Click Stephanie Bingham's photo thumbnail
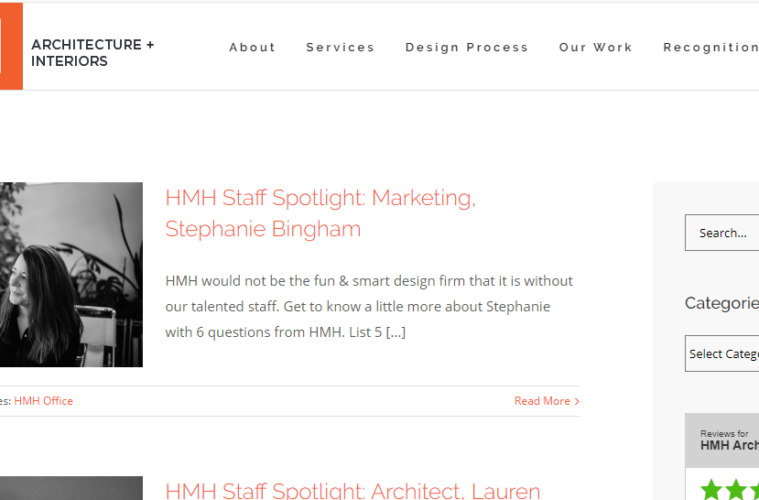The image size is (759, 500). (70, 274)
